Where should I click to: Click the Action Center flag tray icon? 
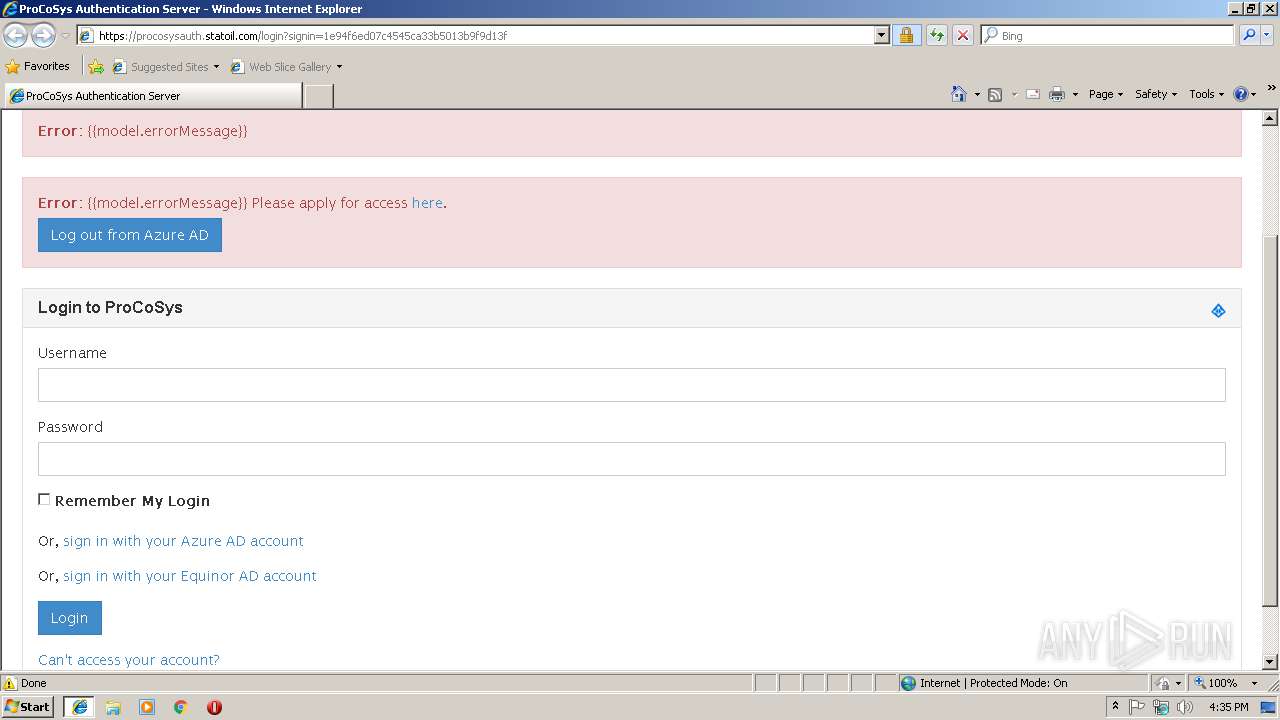[1137, 707]
